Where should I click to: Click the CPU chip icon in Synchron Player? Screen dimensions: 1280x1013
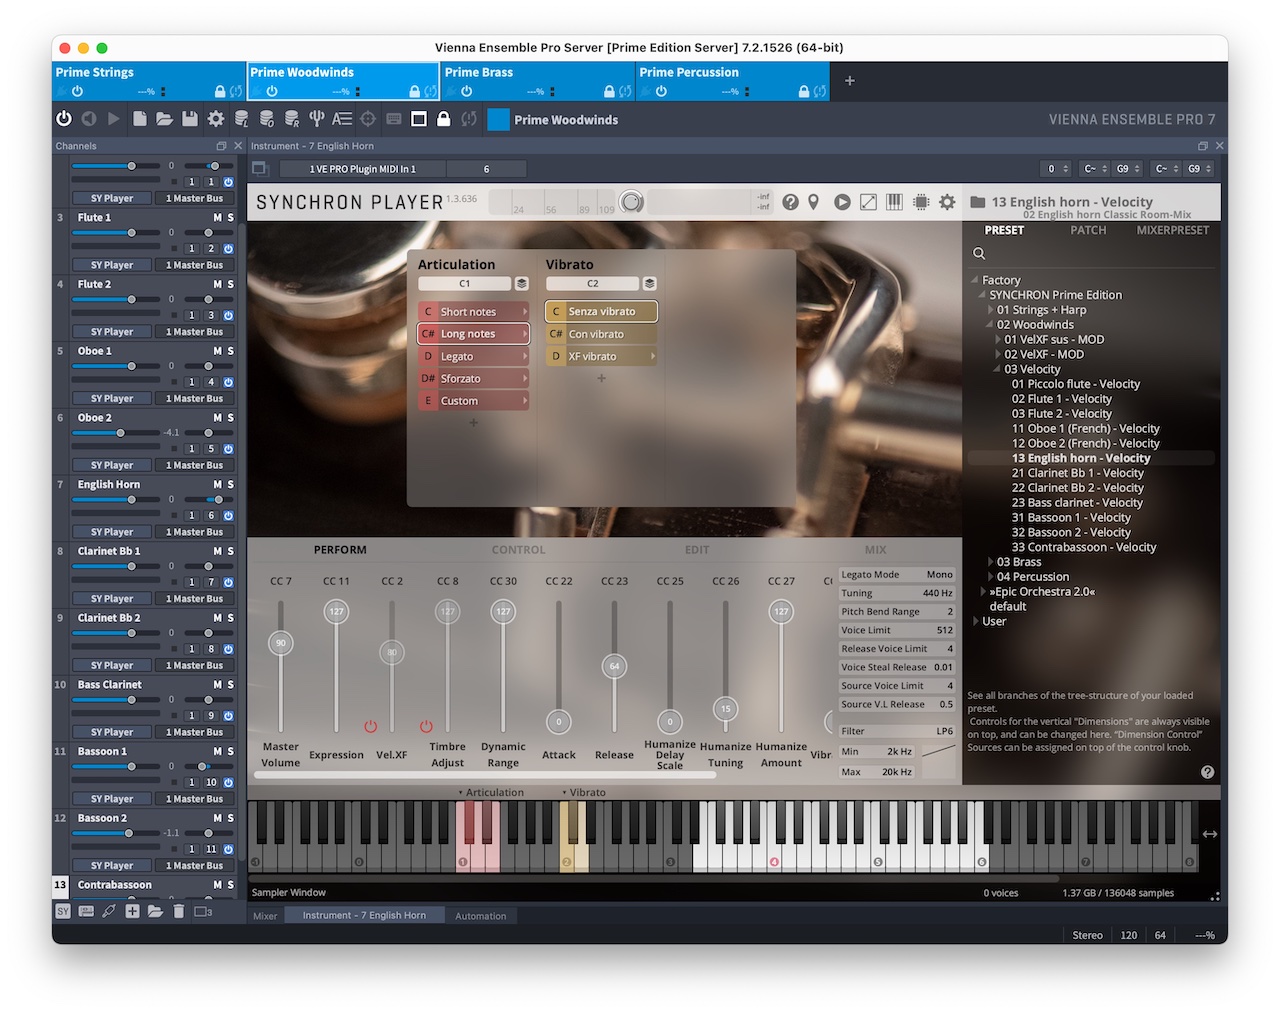point(921,202)
